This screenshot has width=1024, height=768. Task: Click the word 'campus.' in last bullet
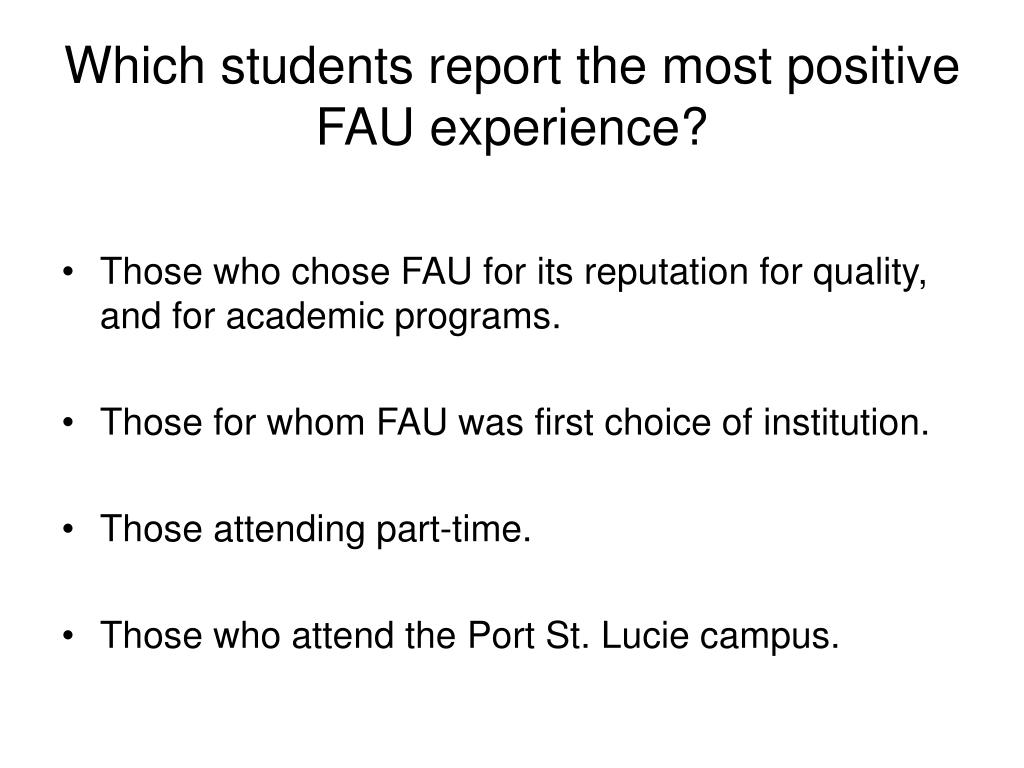click(x=769, y=637)
